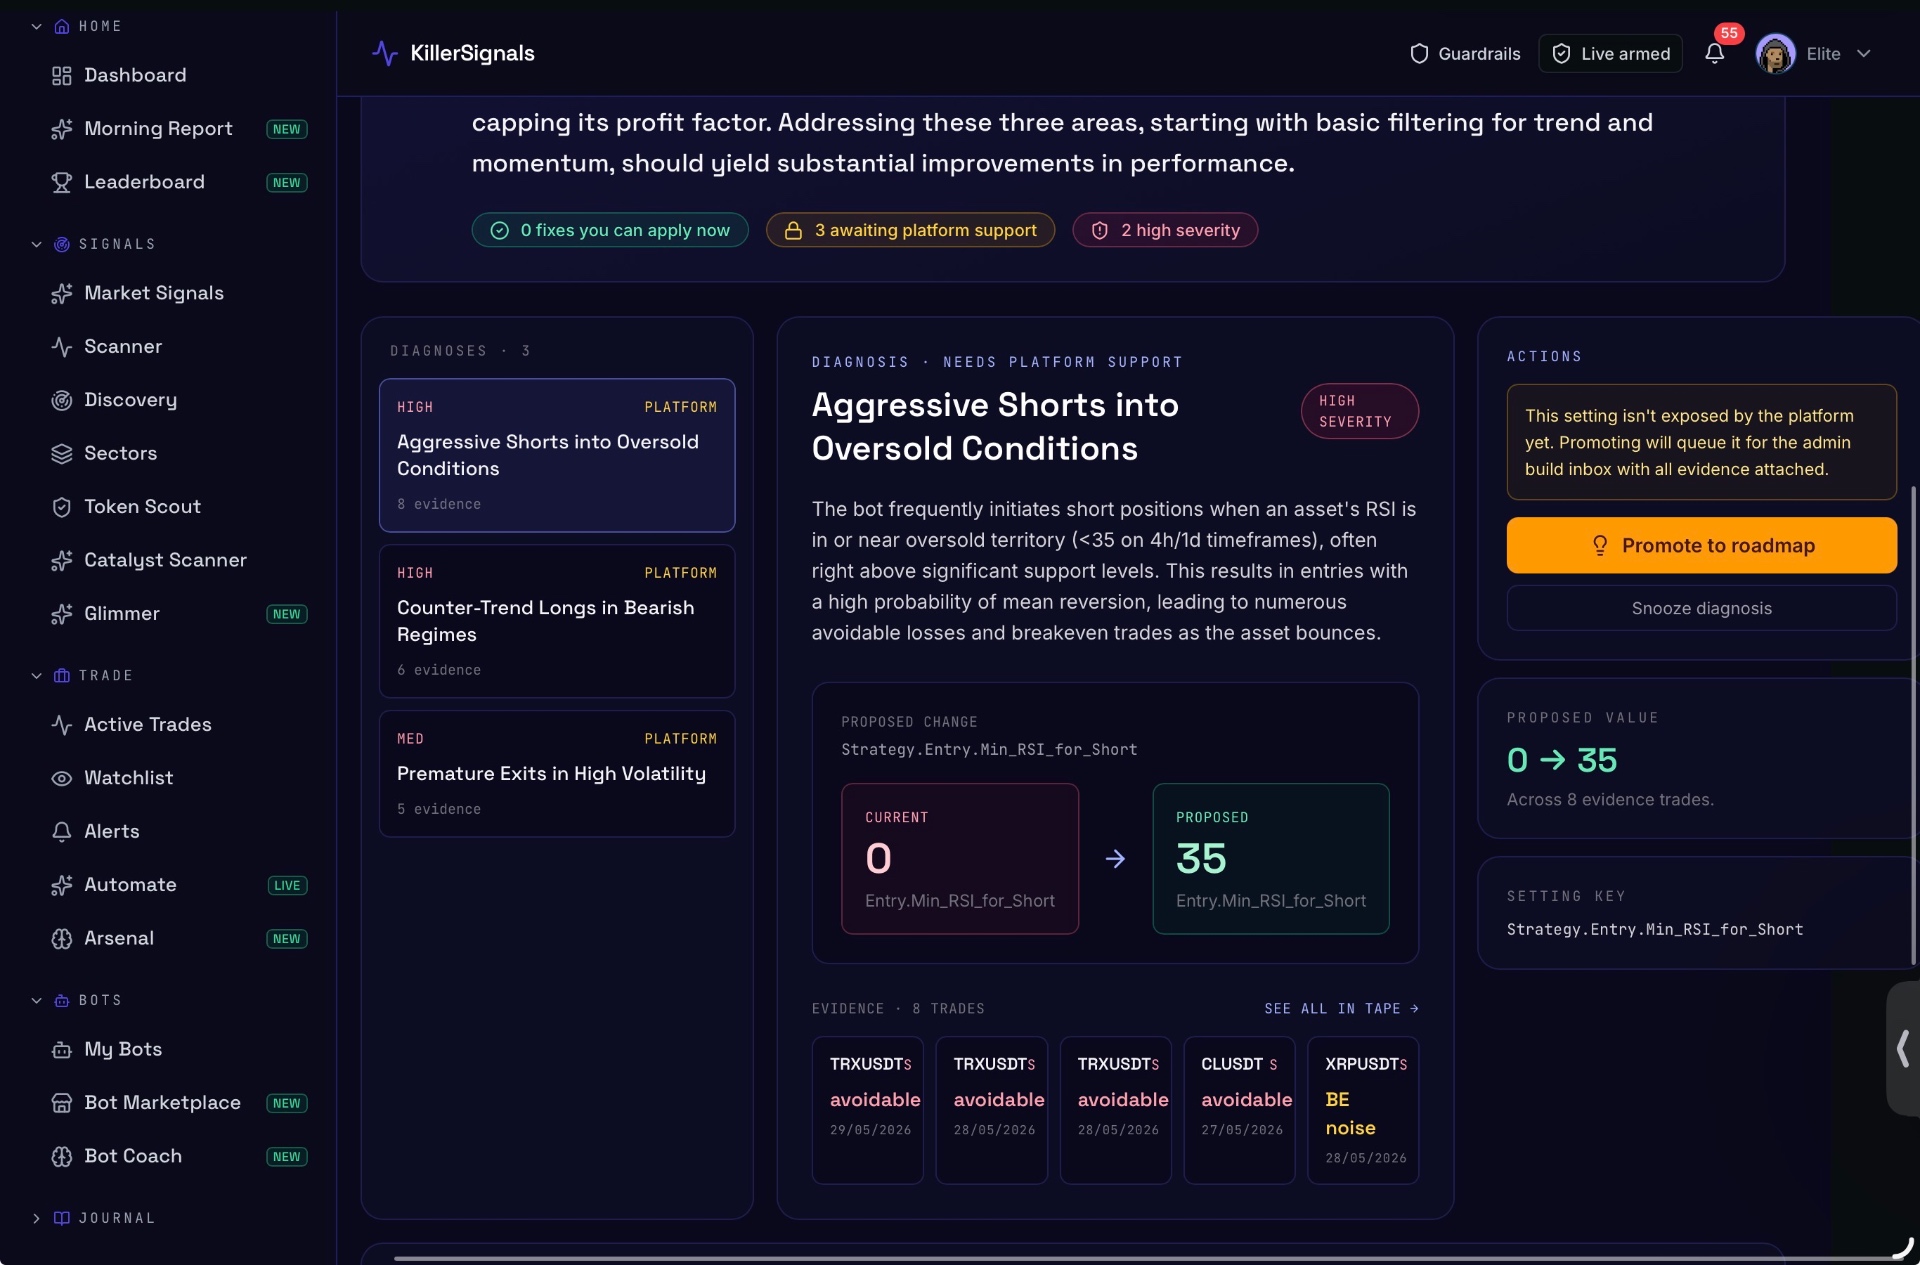1920x1265 pixels.
Task: Open the Guardrails link in header
Action: (1464, 54)
